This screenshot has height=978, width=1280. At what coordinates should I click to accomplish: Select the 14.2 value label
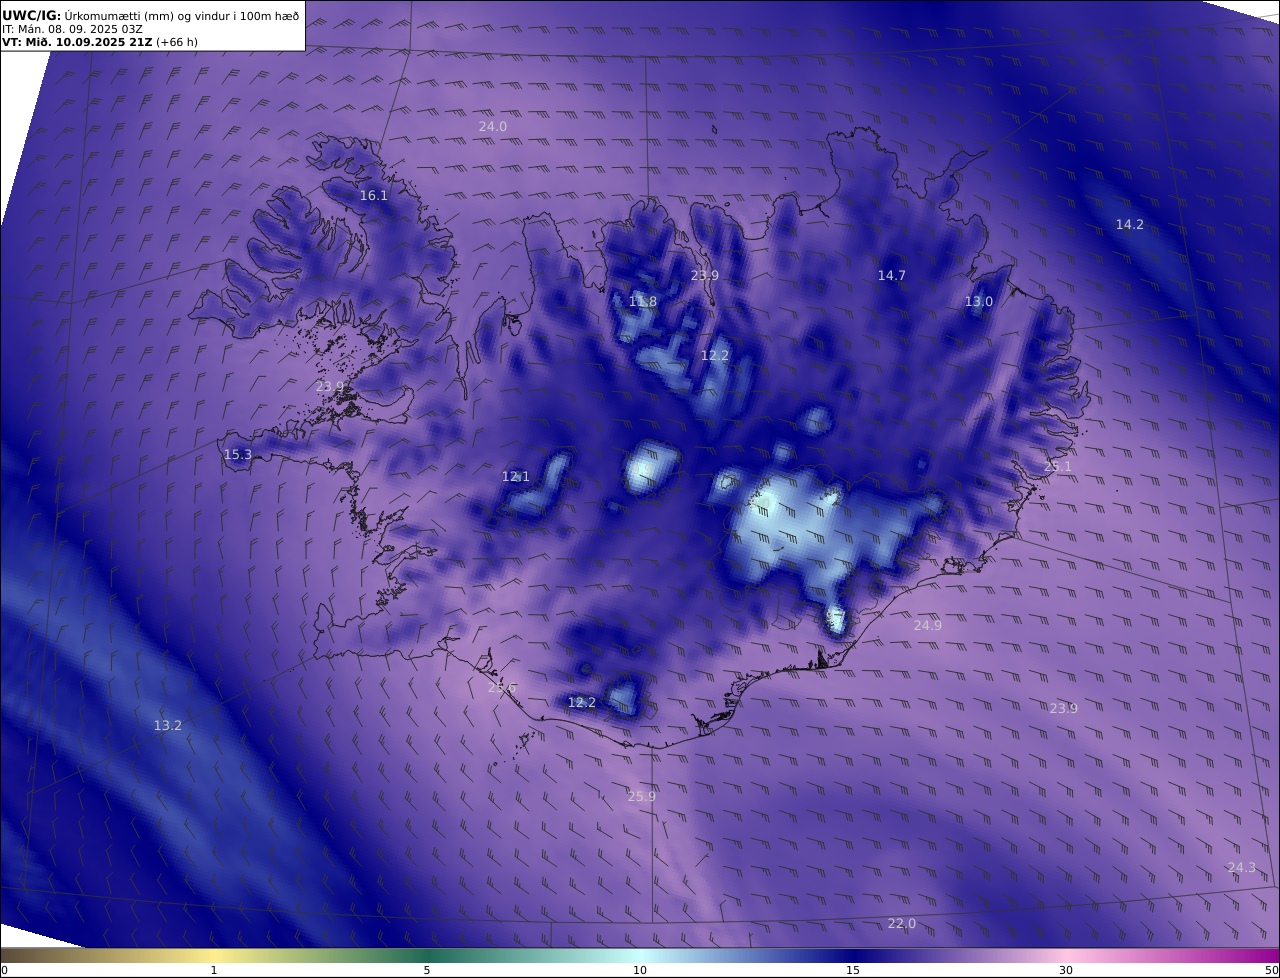pyautogui.click(x=1129, y=224)
